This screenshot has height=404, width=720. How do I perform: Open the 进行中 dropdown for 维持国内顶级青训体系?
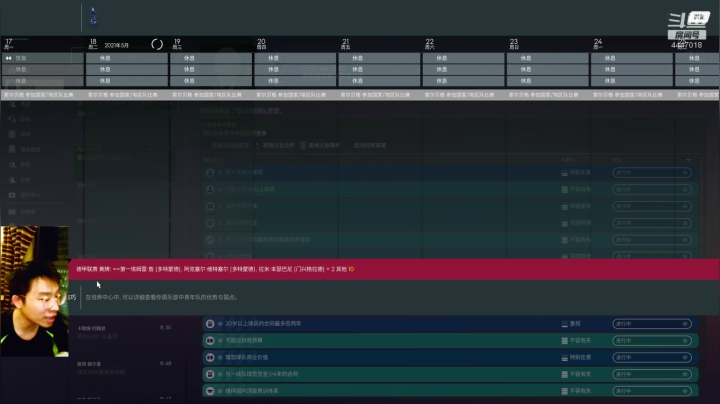[652, 391]
